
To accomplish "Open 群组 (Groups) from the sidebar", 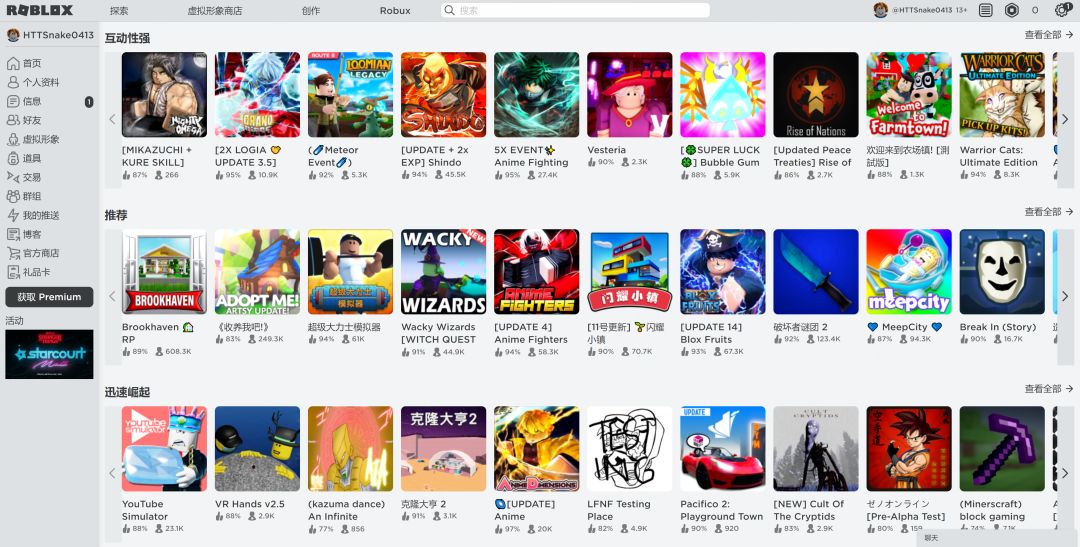I will [31, 196].
